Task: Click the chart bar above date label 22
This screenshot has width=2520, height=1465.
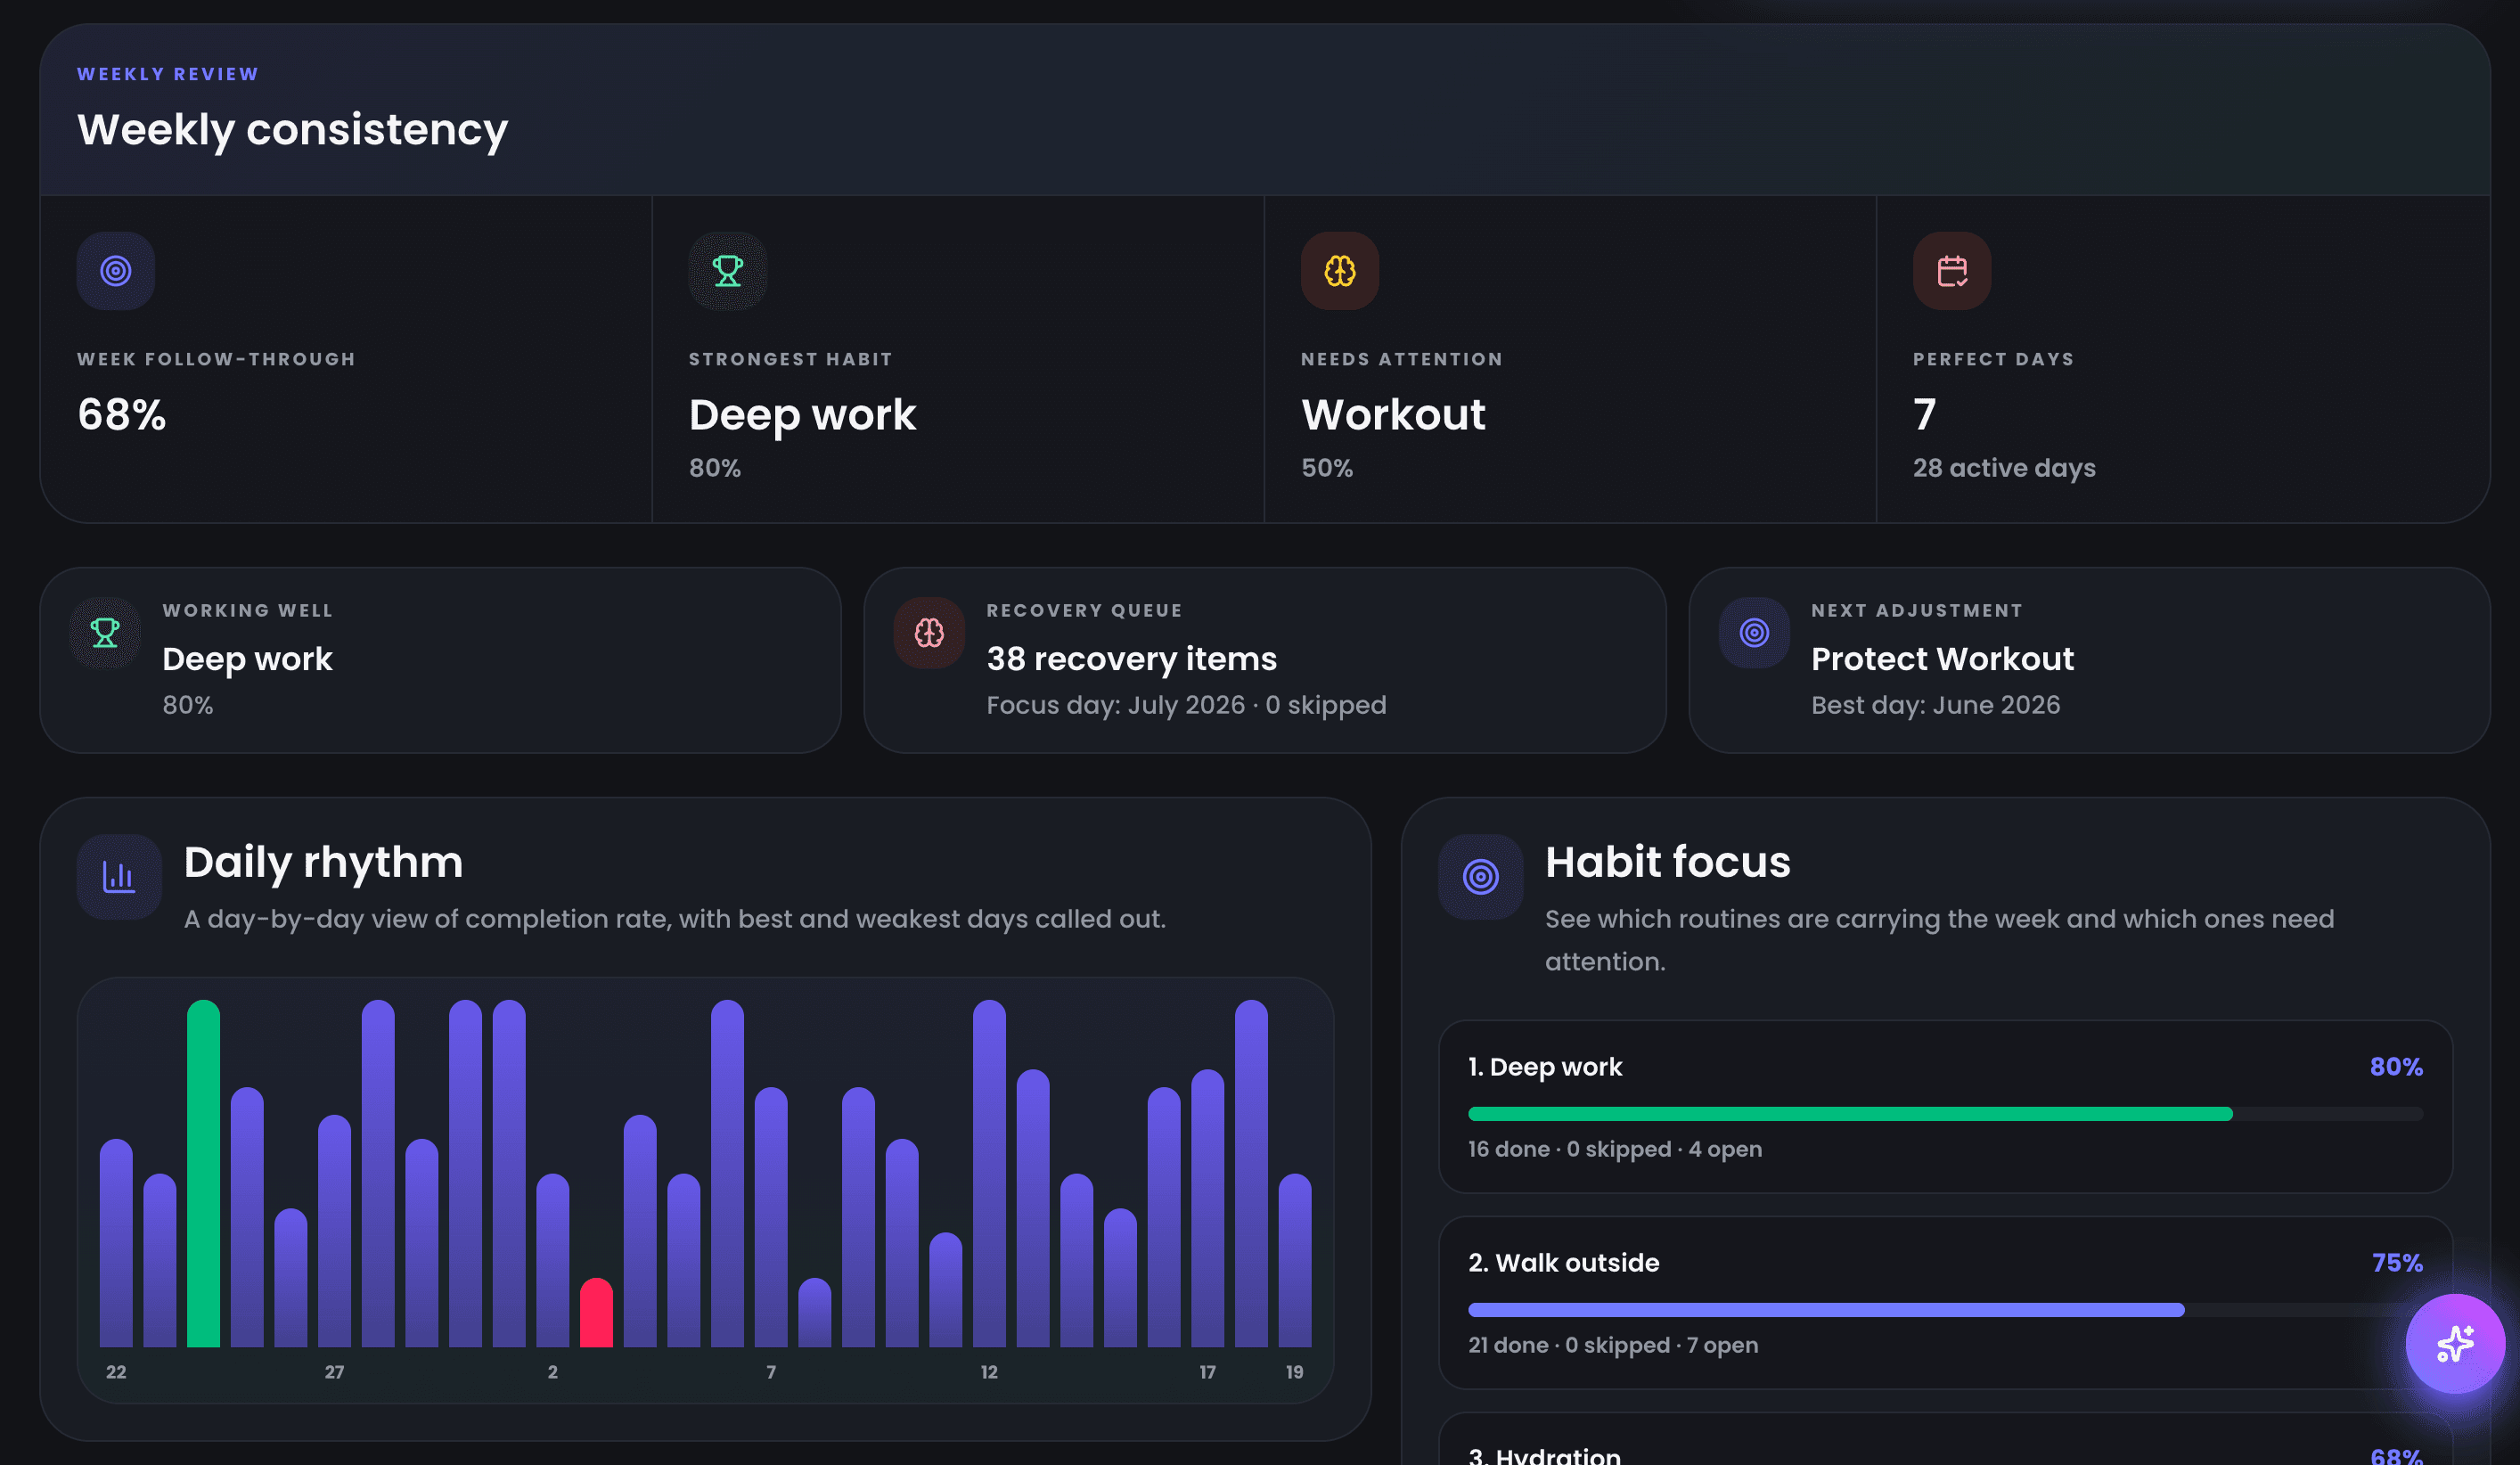Action: coord(116,1243)
